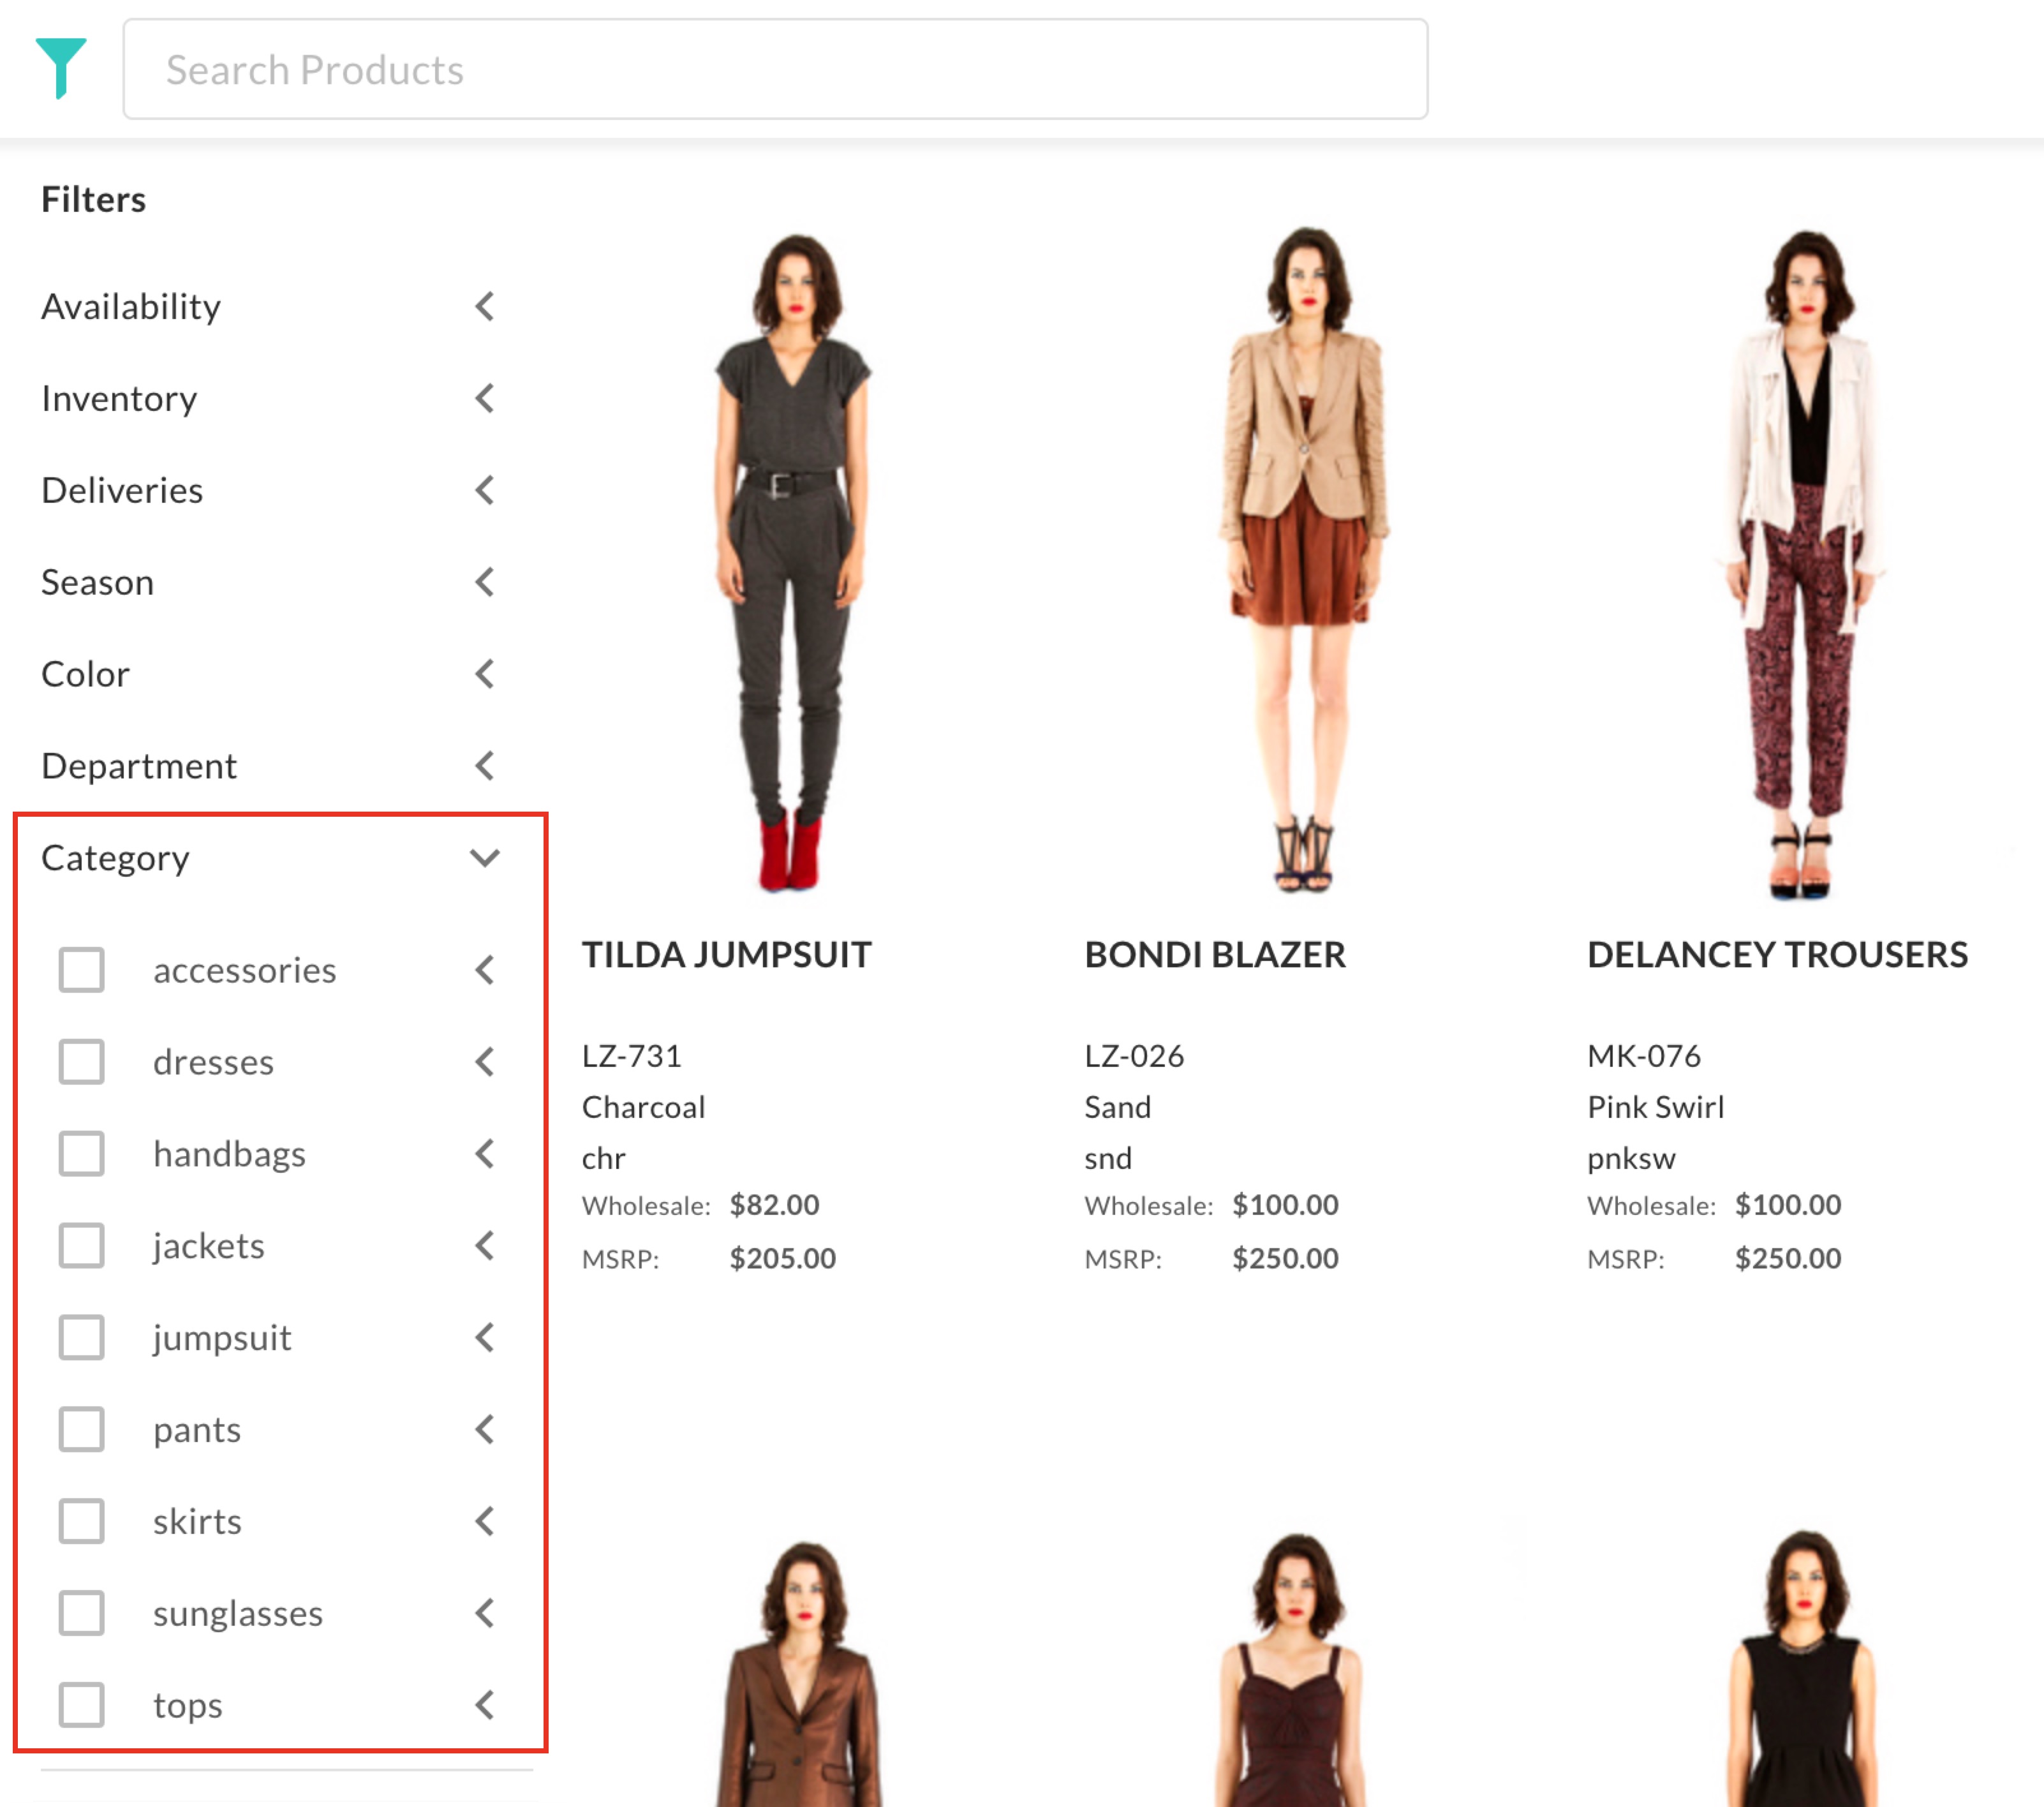The image size is (2044, 1807).
Task: Expand the jackets subcategory chevron
Action: [485, 1245]
